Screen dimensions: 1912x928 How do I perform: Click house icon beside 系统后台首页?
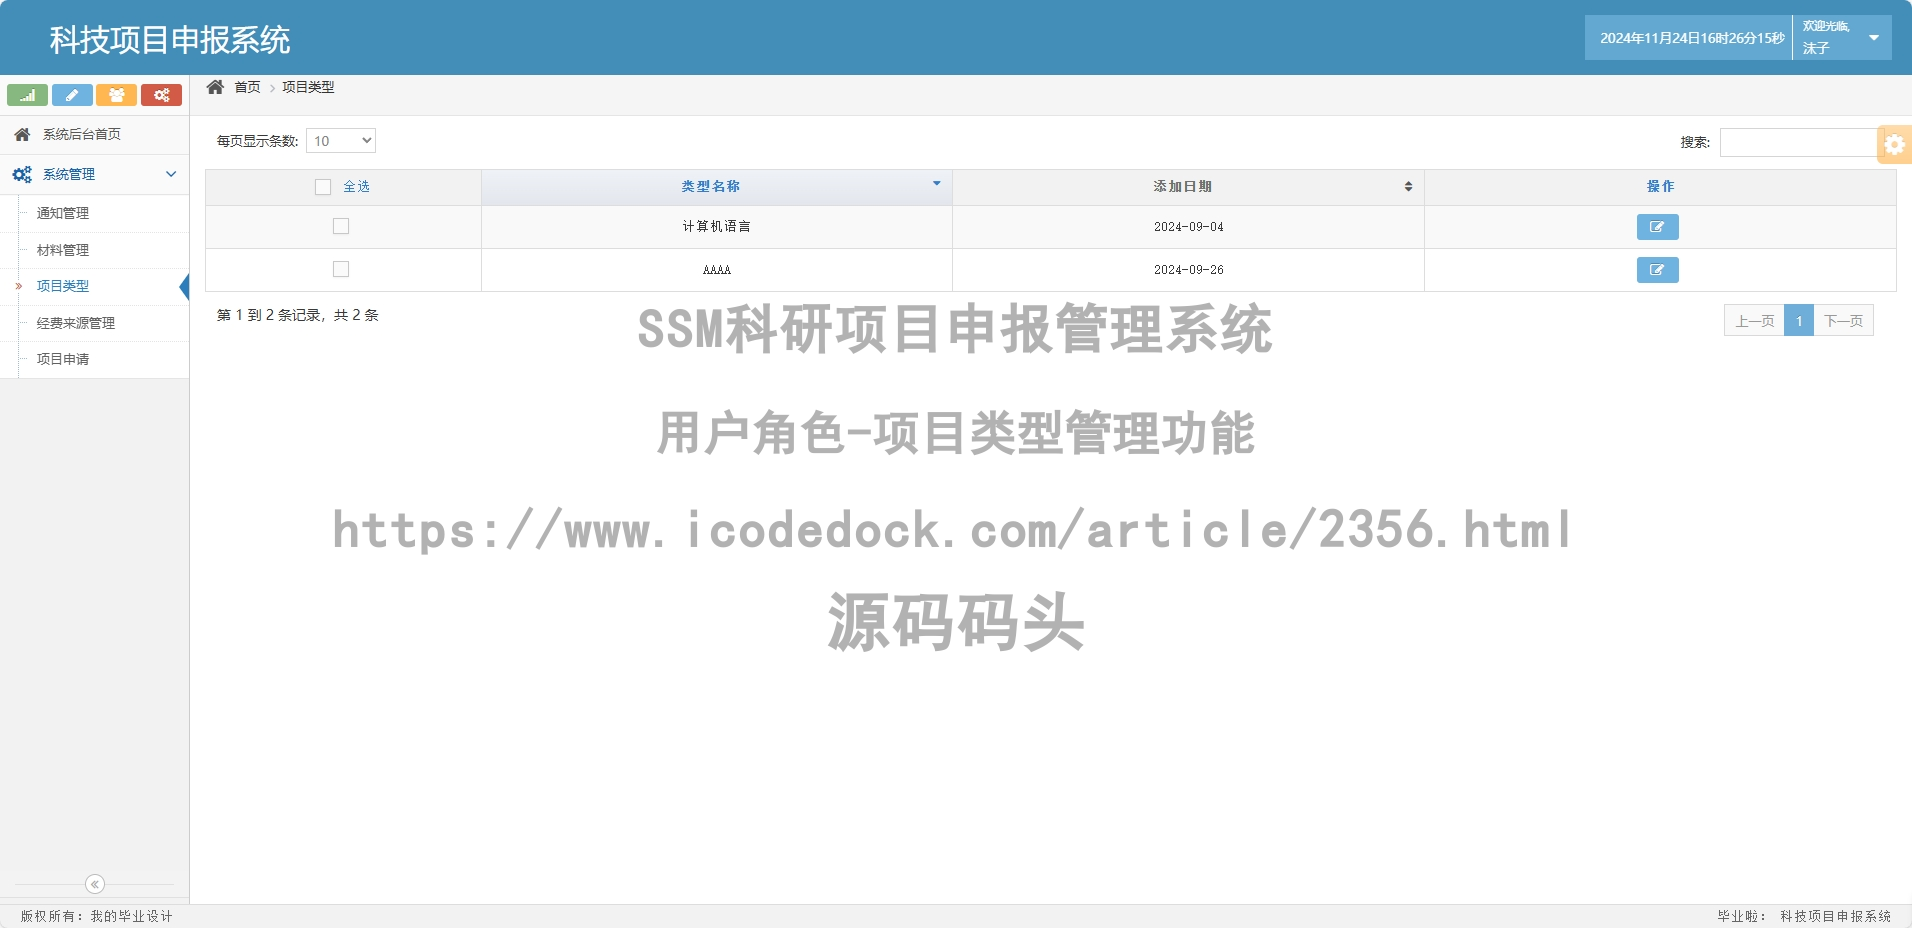22,134
